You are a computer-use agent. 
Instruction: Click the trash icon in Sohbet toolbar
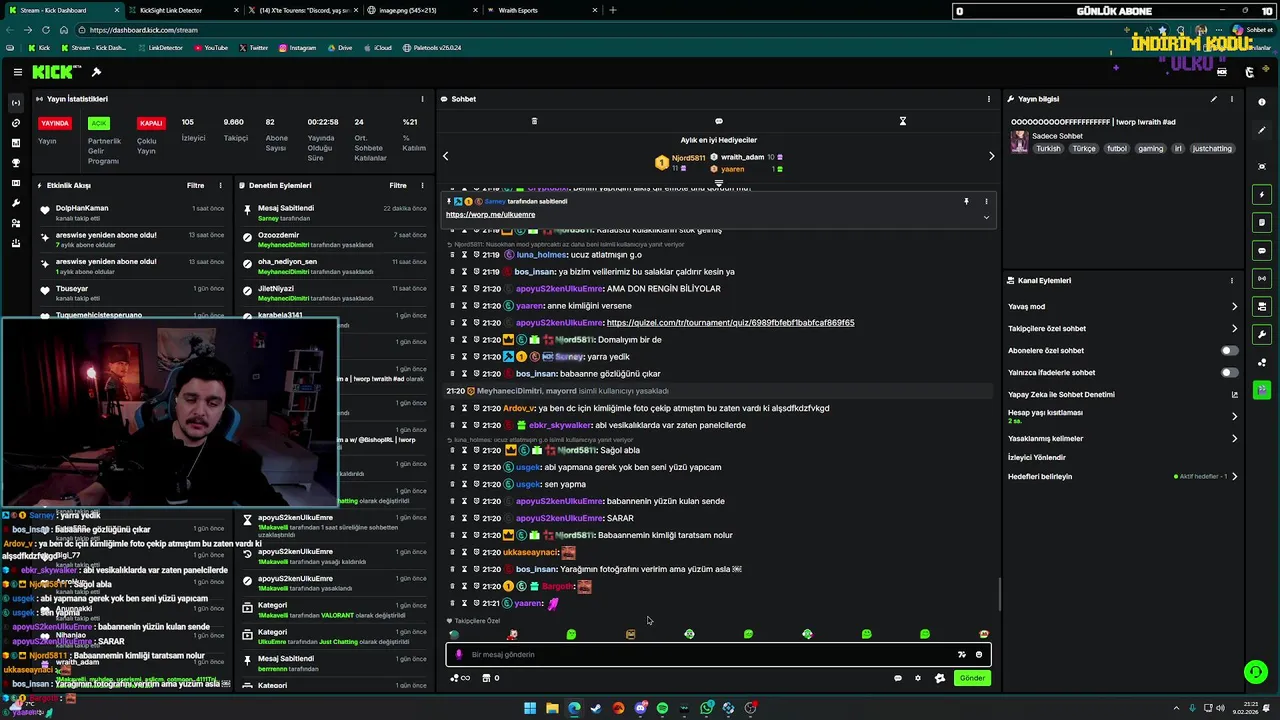534,121
